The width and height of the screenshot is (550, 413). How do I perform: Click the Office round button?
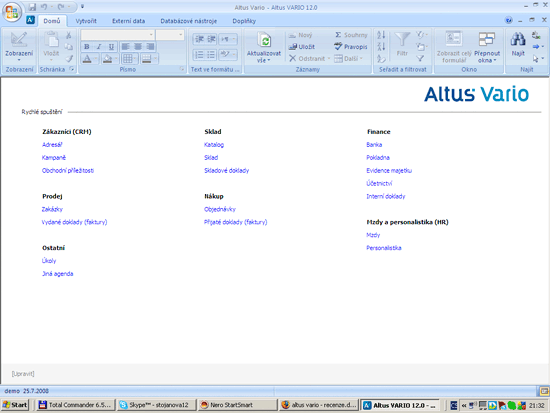point(12,12)
